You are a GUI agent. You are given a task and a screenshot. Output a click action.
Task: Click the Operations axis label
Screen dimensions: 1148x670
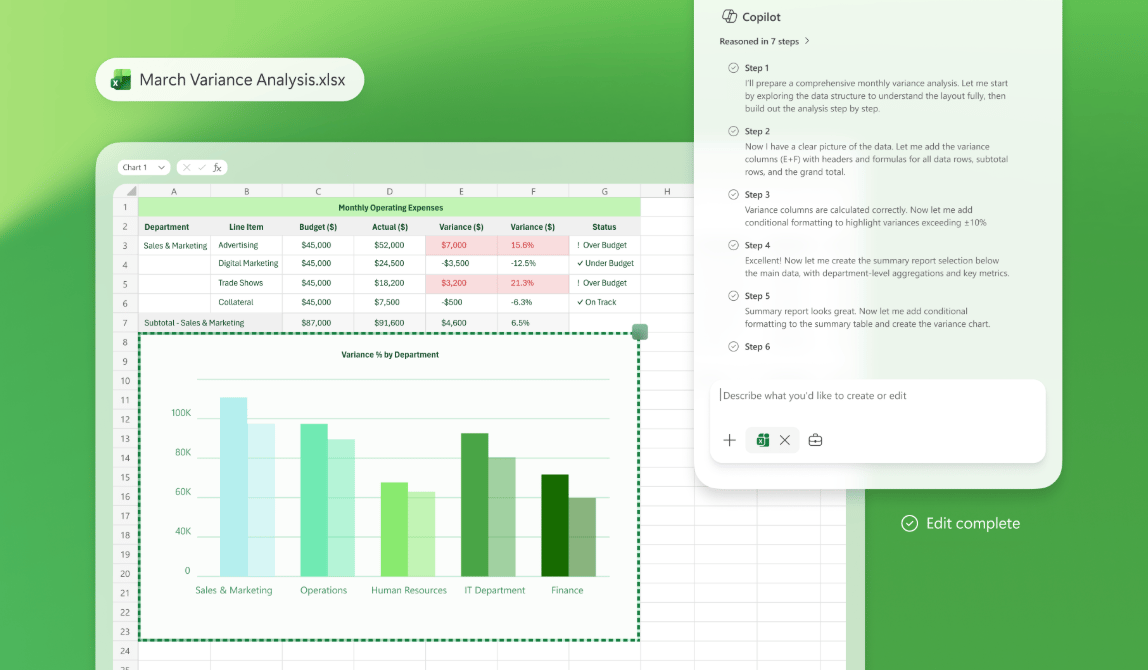324,590
